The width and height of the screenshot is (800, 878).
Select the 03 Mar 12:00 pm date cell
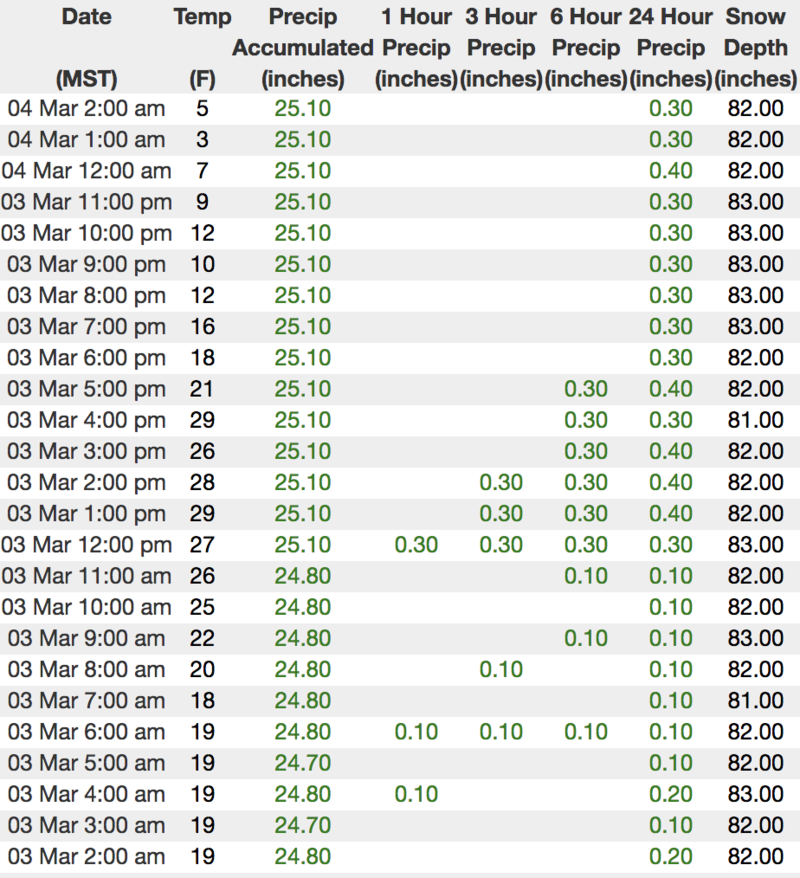[x=86, y=545]
